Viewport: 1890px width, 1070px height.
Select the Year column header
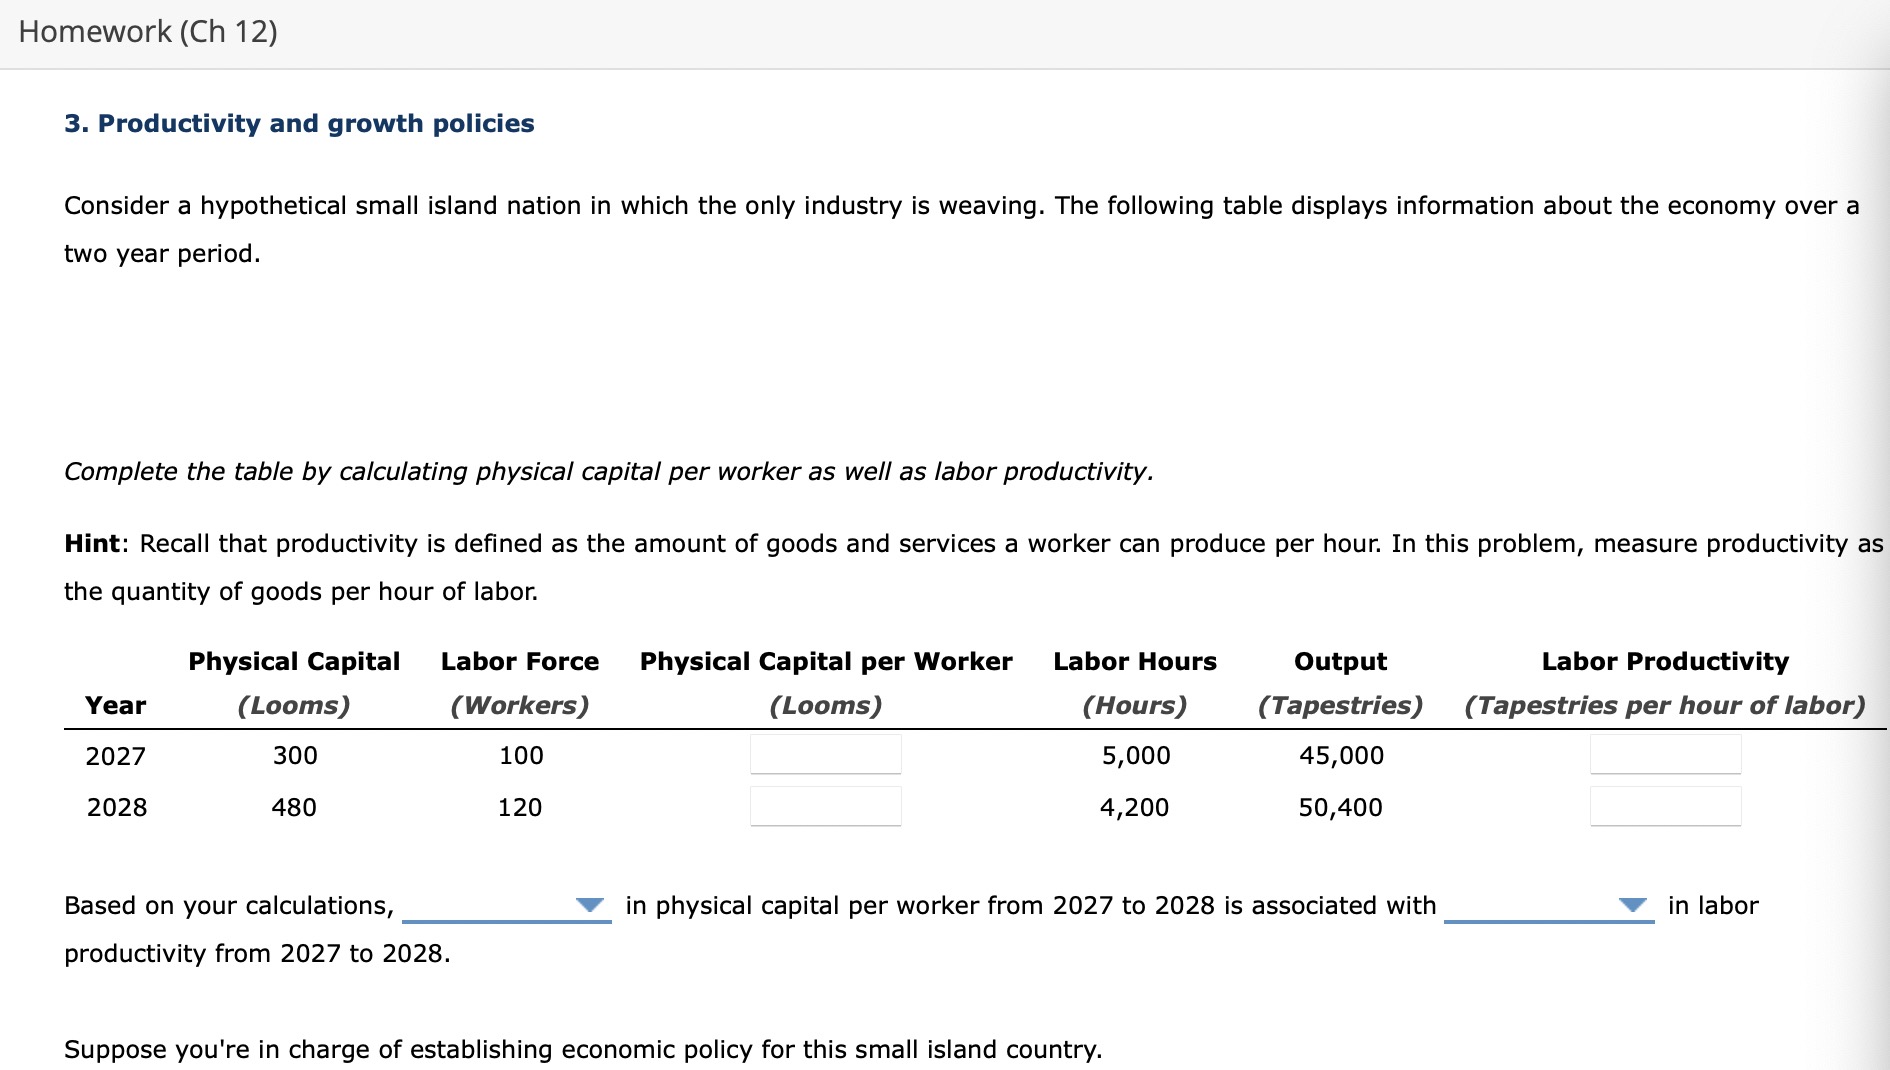115,705
